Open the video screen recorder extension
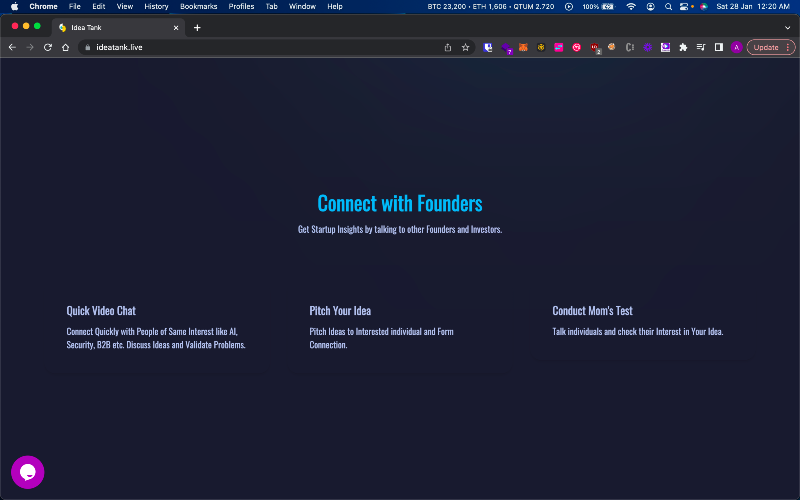The height and width of the screenshot is (500, 800). [x=665, y=47]
